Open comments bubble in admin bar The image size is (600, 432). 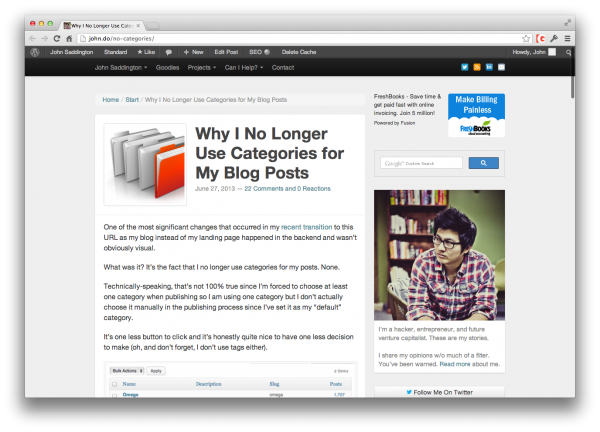(x=169, y=52)
